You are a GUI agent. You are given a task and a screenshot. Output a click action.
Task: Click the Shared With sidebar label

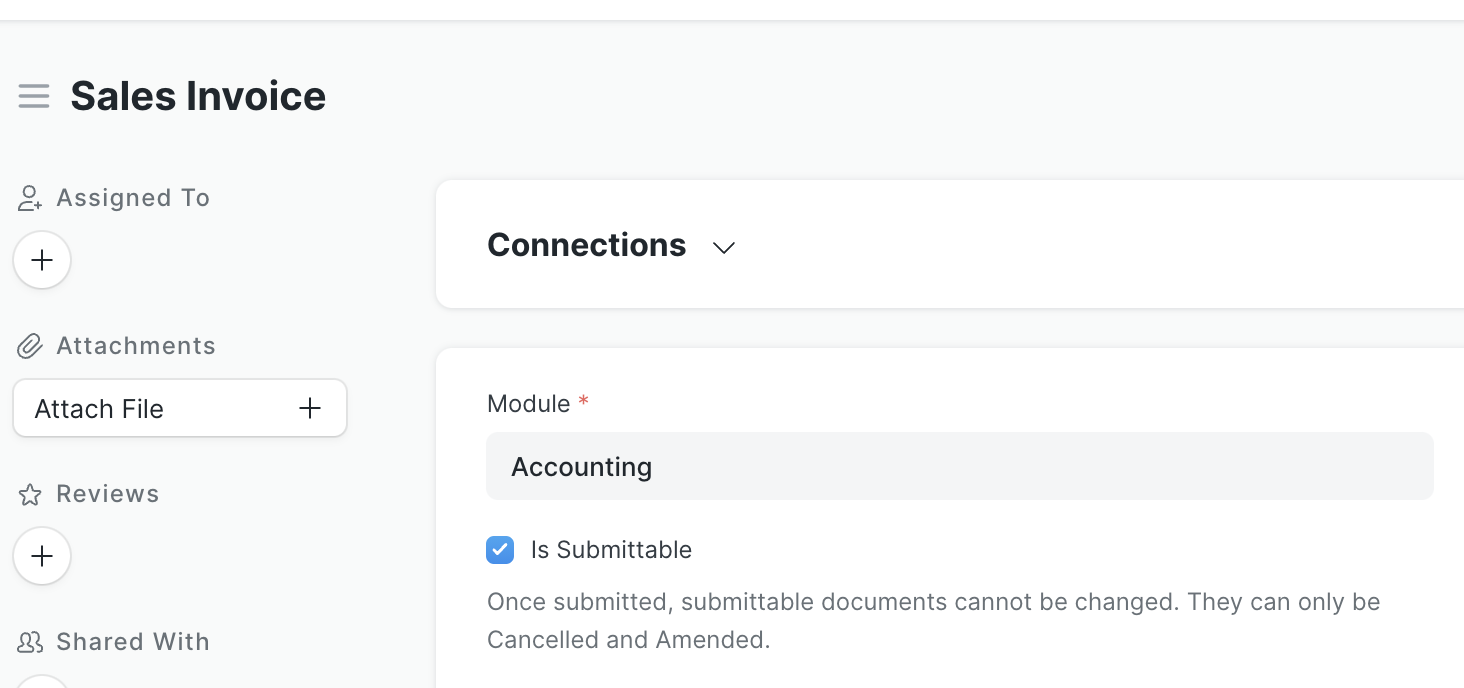pos(133,642)
